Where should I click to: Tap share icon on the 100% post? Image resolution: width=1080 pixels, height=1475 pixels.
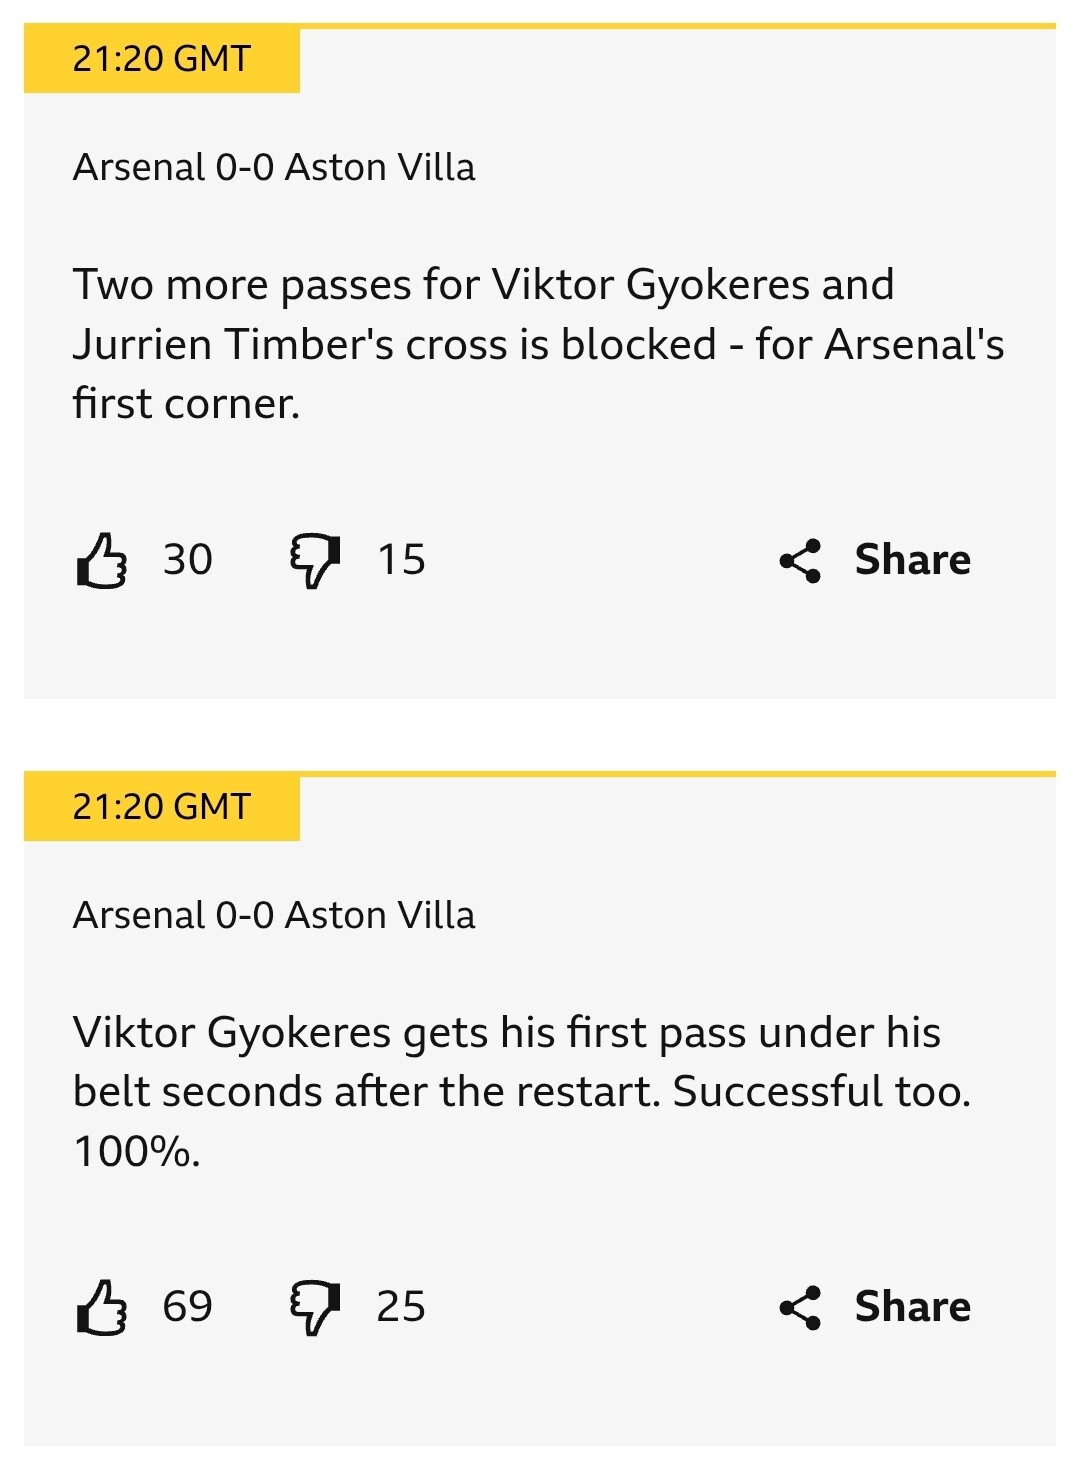[800, 1307]
